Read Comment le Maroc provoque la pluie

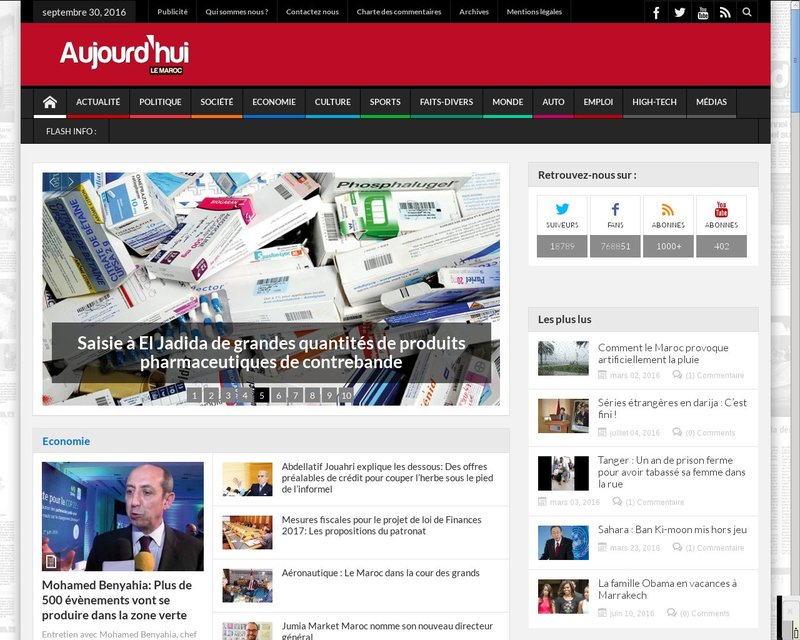tap(663, 354)
